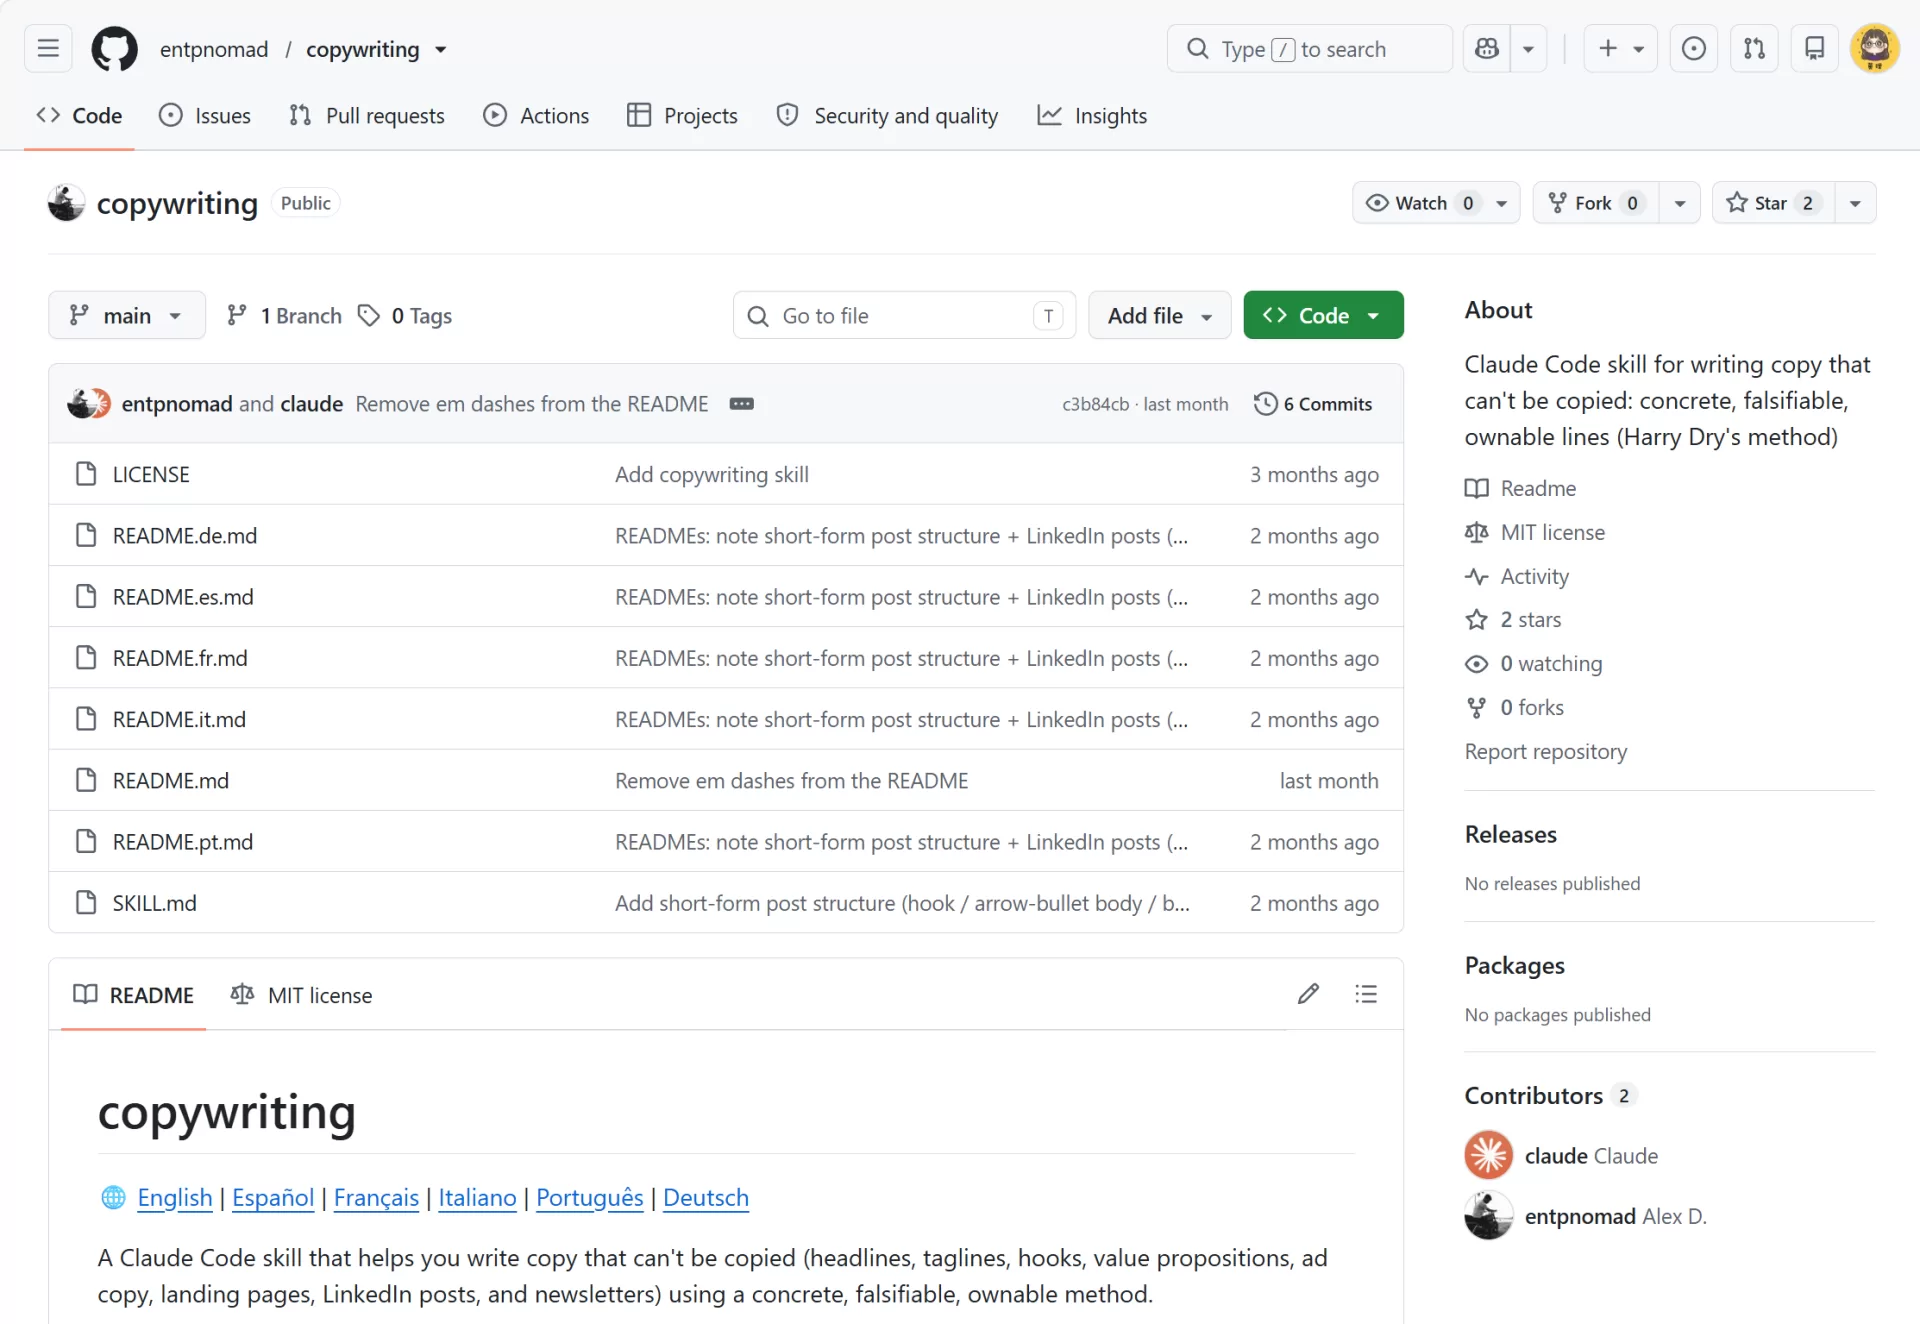
Task: Open the Add file dropdown
Action: click(x=1159, y=316)
